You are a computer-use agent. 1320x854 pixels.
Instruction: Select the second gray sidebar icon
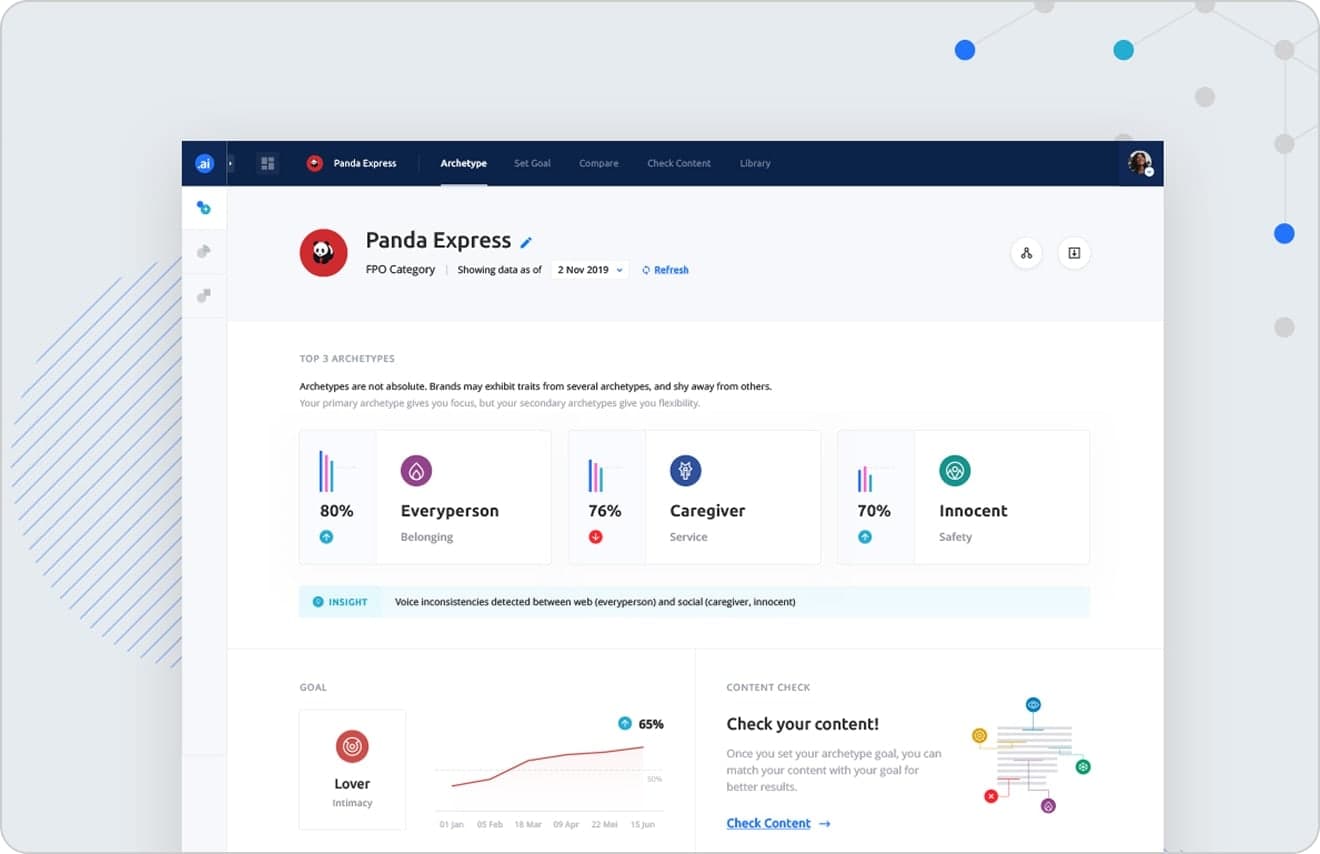point(204,252)
